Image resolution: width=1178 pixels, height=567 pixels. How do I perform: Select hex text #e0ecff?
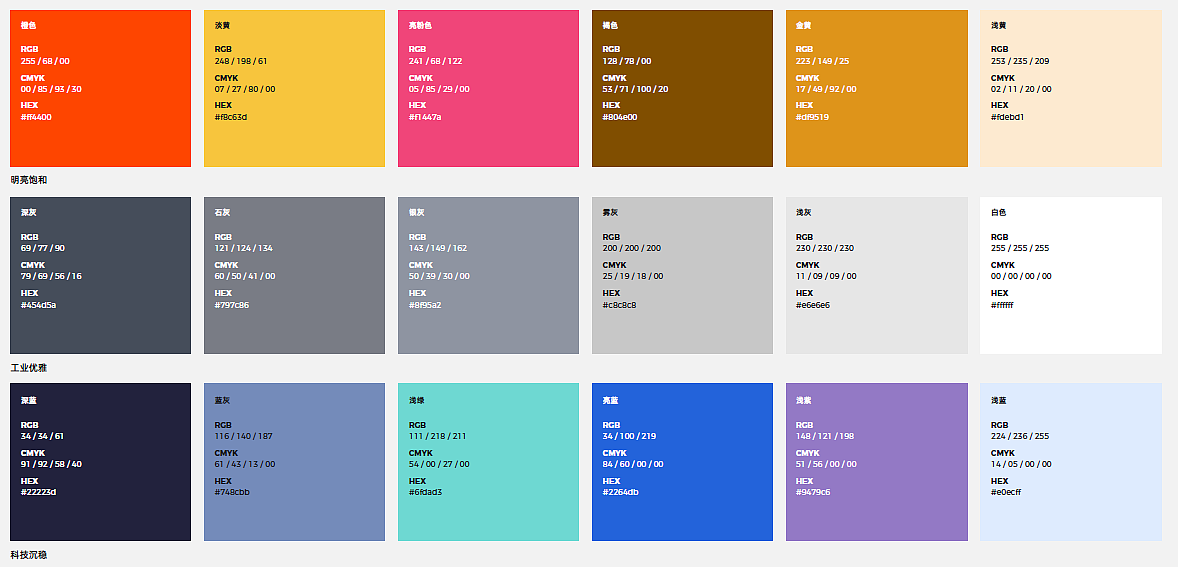1006,492
